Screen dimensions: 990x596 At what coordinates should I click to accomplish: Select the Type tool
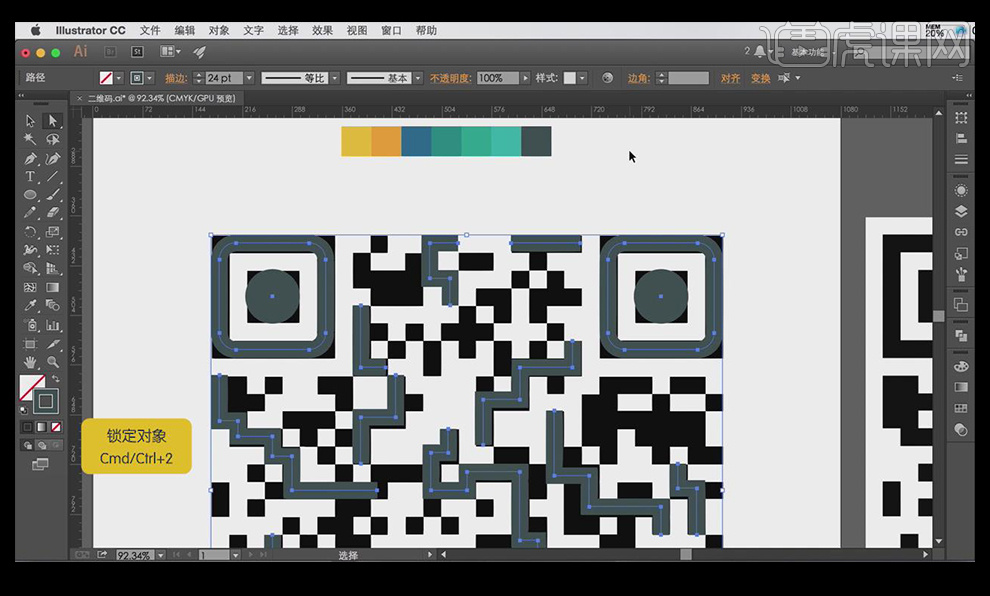pos(30,176)
